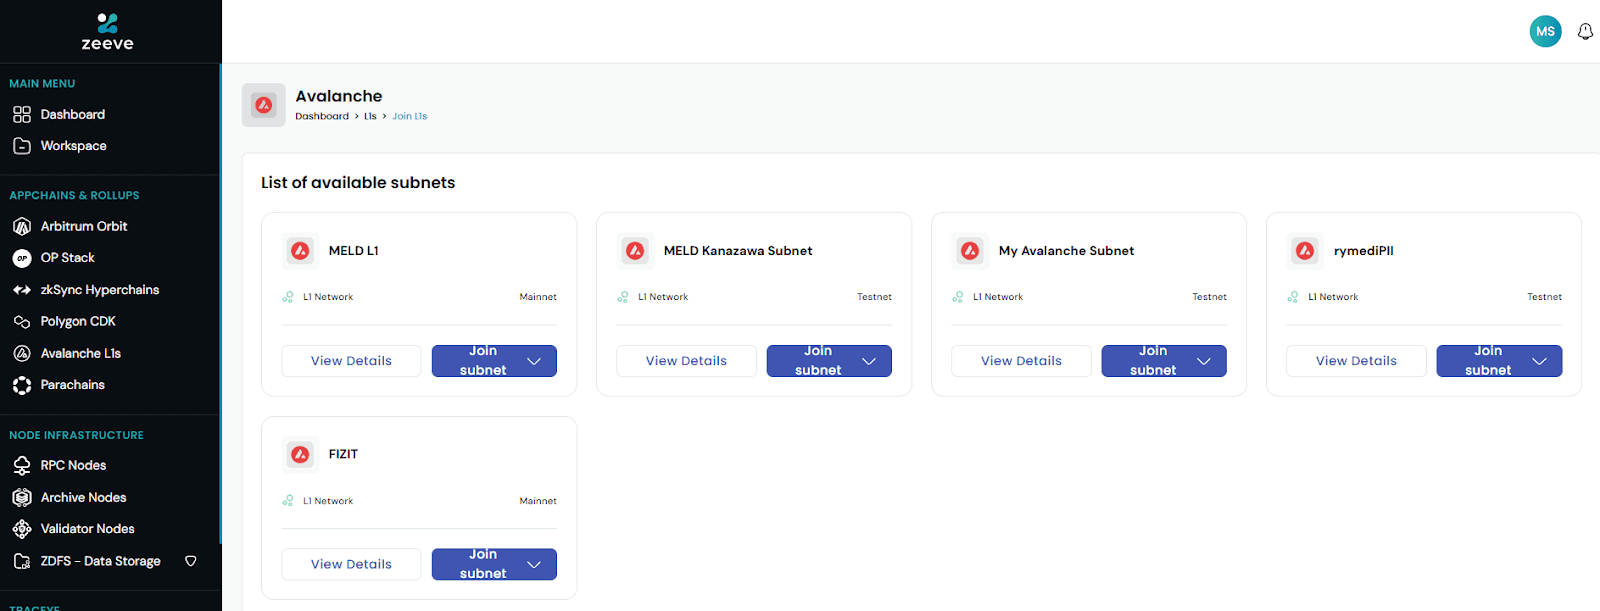1600x611 pixels.
Task: Expand Join subnet dropdown for My Avalanche Subnet
Action: [1204, 361]
